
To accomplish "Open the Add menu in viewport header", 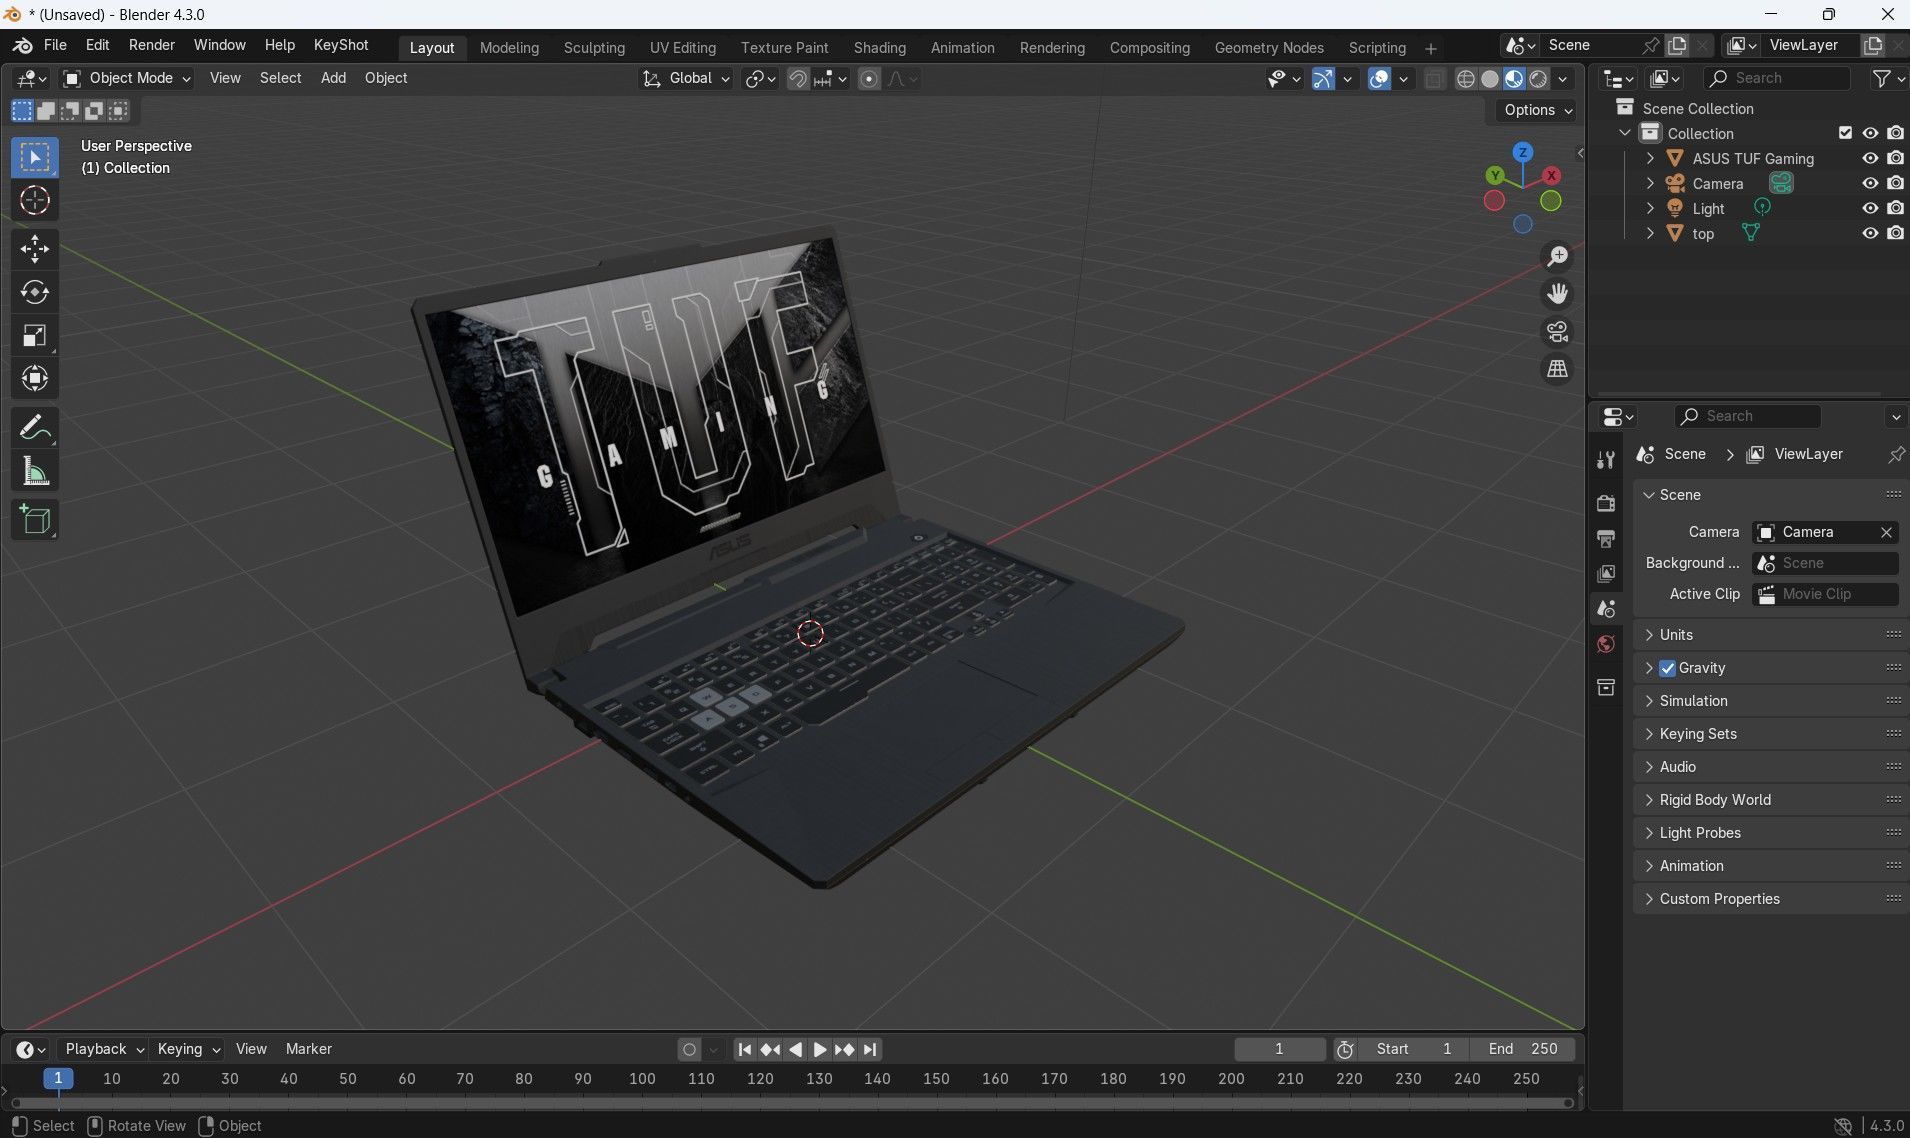I will (333, 78).
